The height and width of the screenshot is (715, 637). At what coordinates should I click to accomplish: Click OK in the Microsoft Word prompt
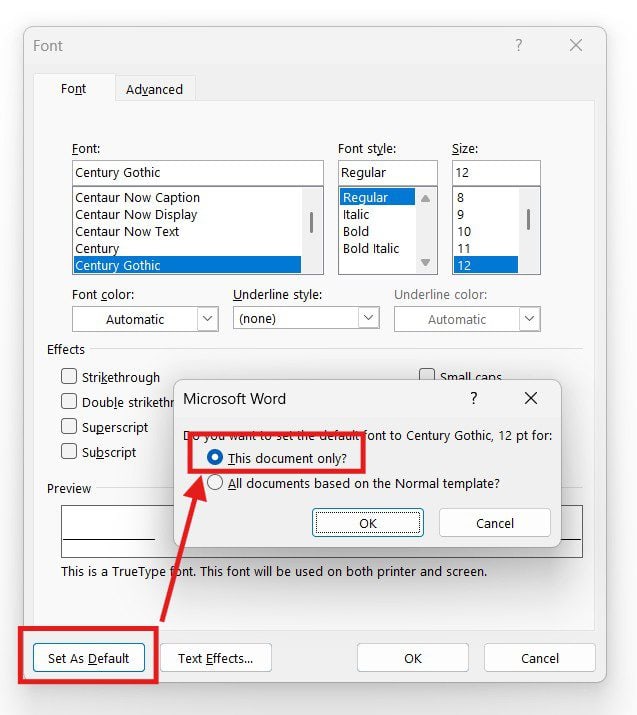[368, 523]
